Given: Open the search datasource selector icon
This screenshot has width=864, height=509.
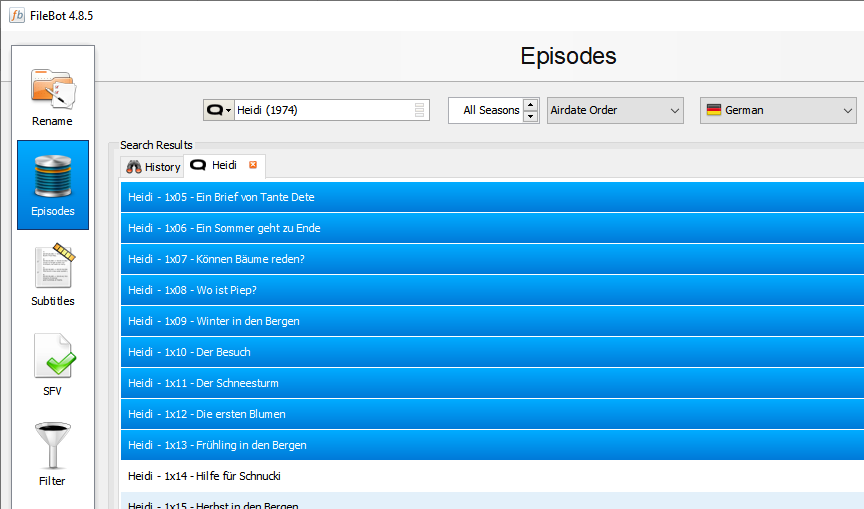Looking at the screenshot, I should (218, 110).
